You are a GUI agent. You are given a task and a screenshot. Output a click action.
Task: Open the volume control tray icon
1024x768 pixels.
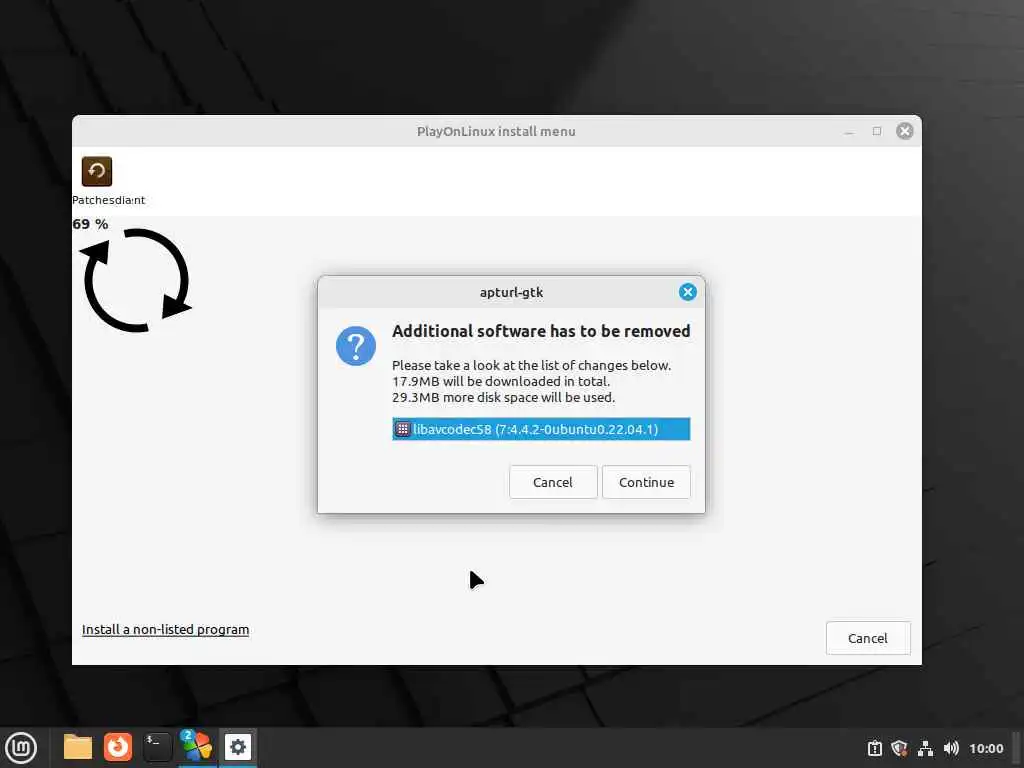click(951, 748)
